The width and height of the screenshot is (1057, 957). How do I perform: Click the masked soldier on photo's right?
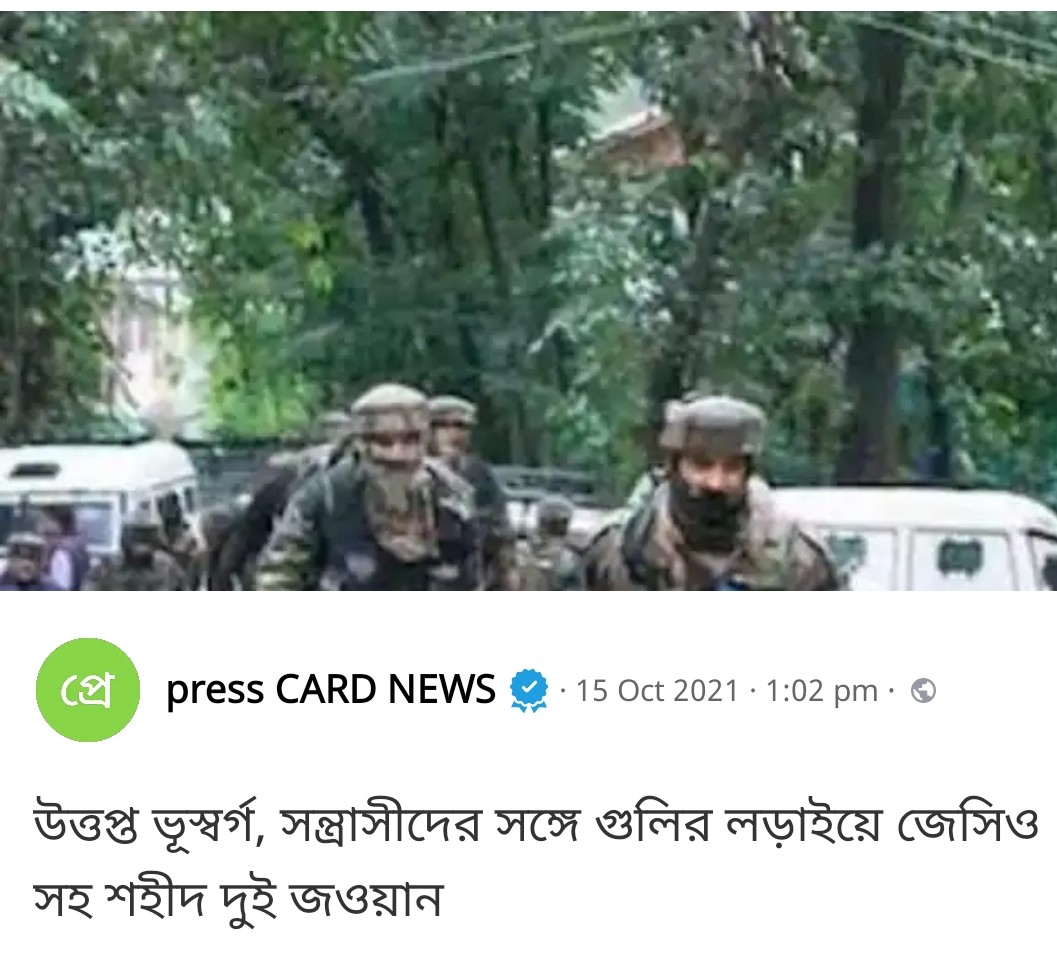click(708, 499)
